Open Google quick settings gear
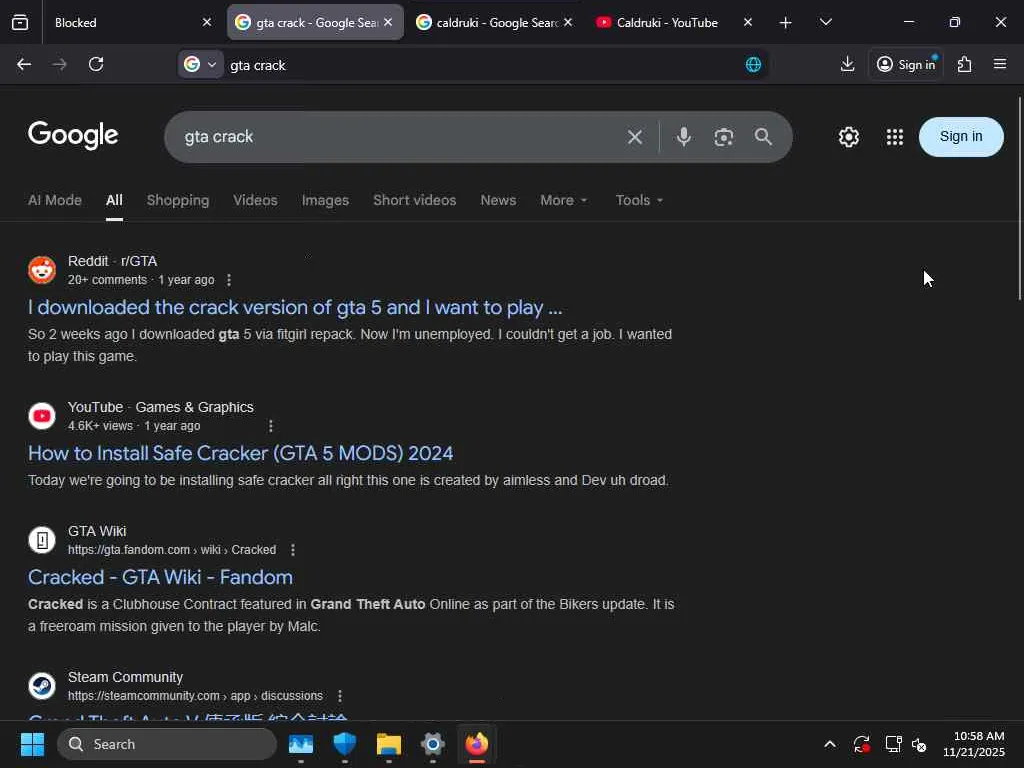This screenshot has width=1024, height=768. coord(848,137)
